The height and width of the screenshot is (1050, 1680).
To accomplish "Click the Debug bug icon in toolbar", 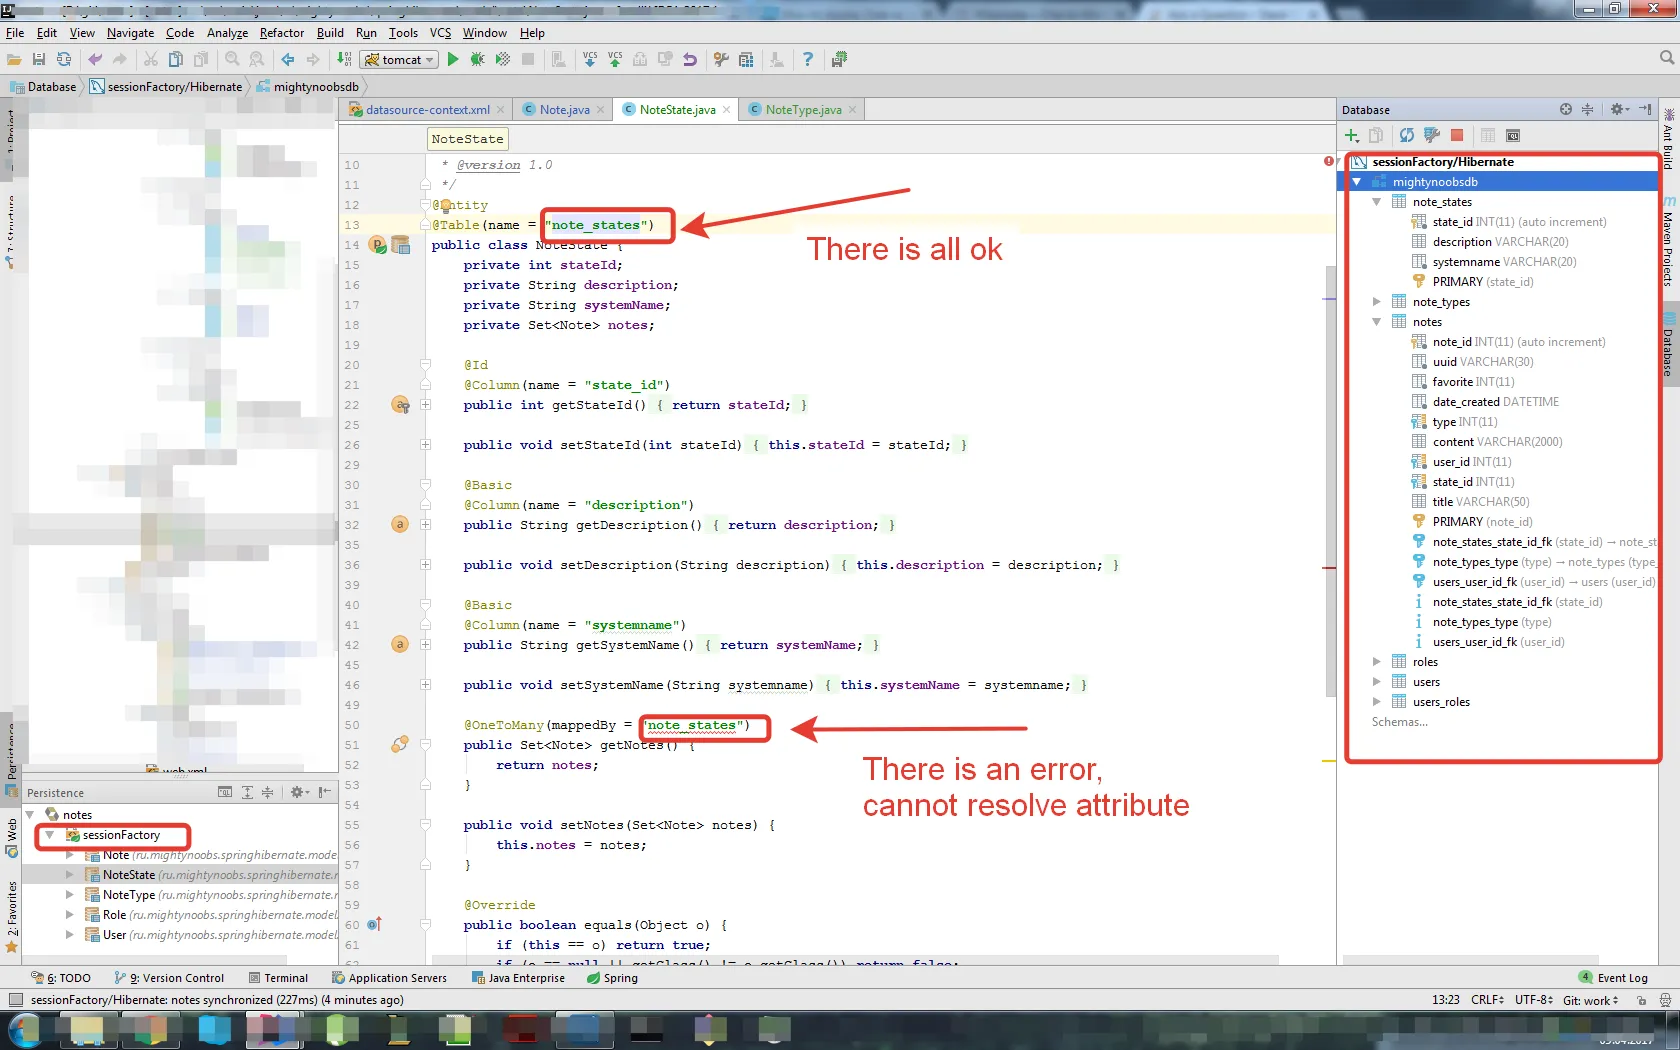I will 477,60.
